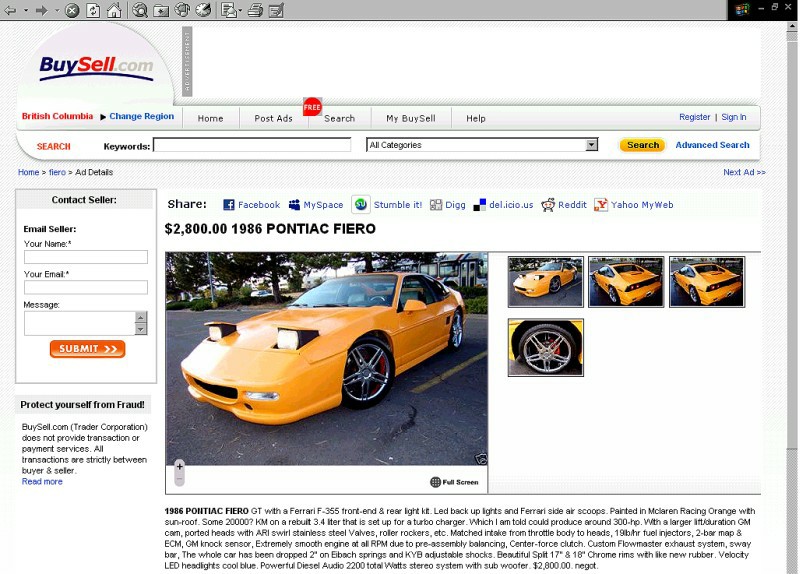
Task: Open the Home navigation tab
Action: (x=210, y=118)
